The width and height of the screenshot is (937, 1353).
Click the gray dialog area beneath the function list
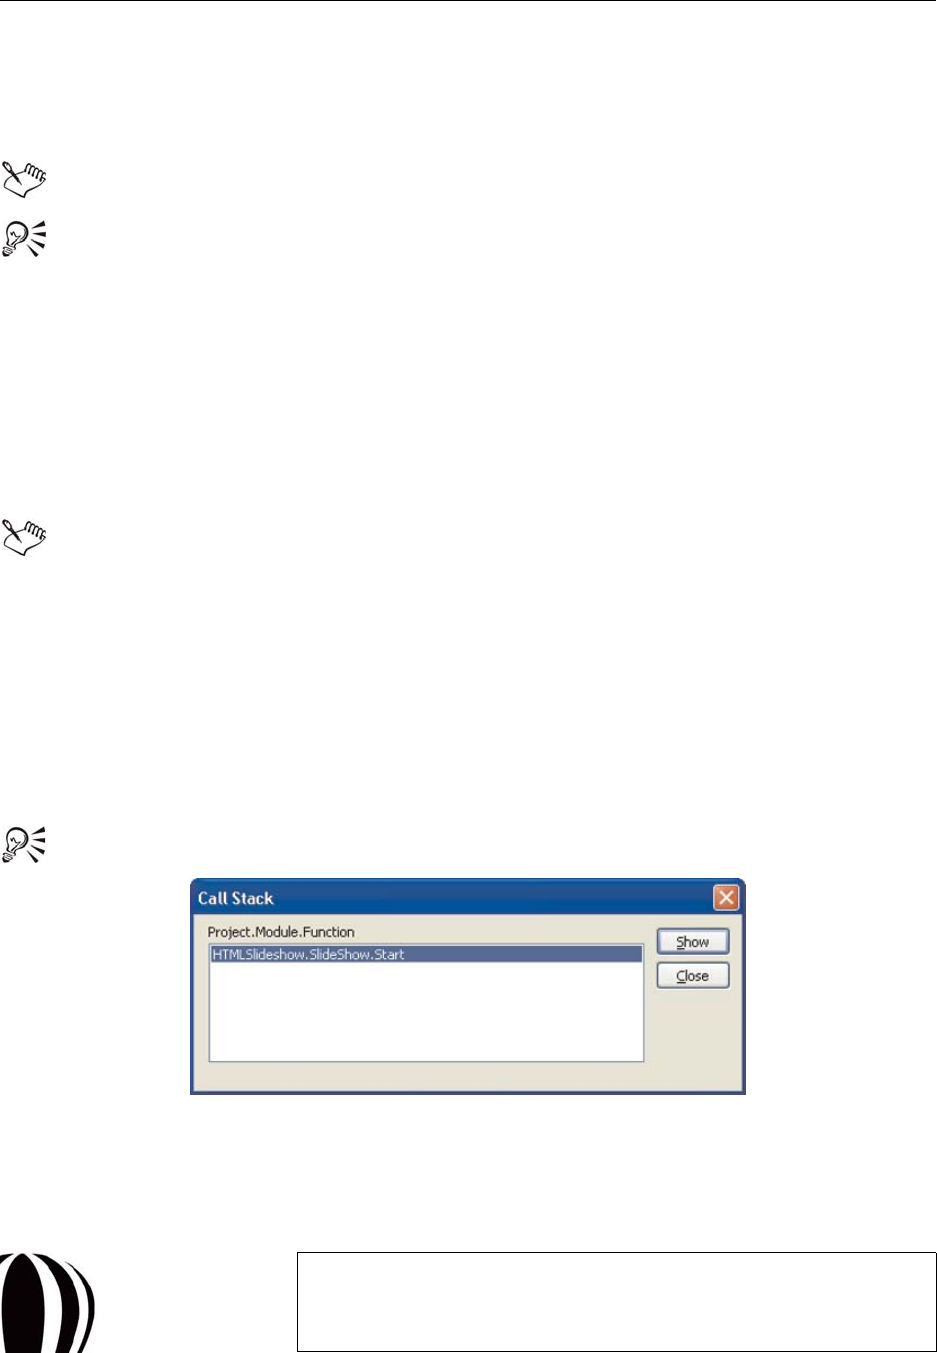pos(426,1076)
